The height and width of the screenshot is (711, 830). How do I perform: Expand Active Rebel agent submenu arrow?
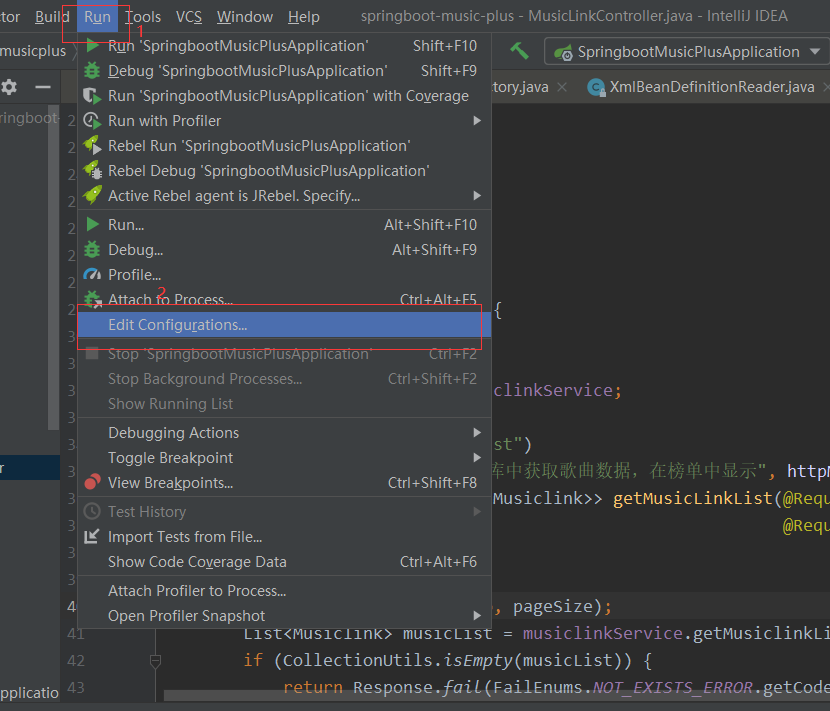477,195
